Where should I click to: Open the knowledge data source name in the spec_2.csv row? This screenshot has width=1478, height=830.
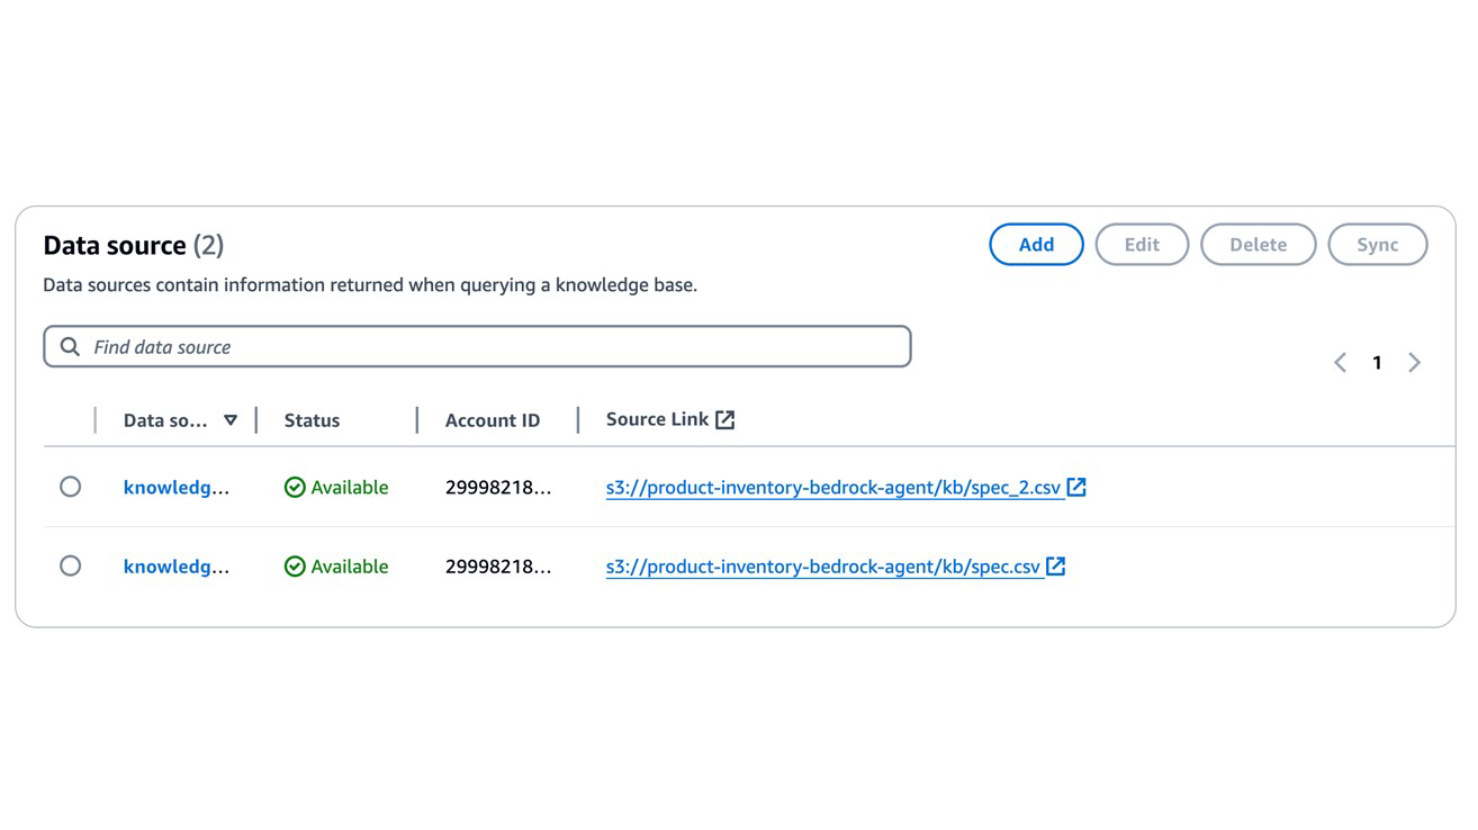click(176, 488)
